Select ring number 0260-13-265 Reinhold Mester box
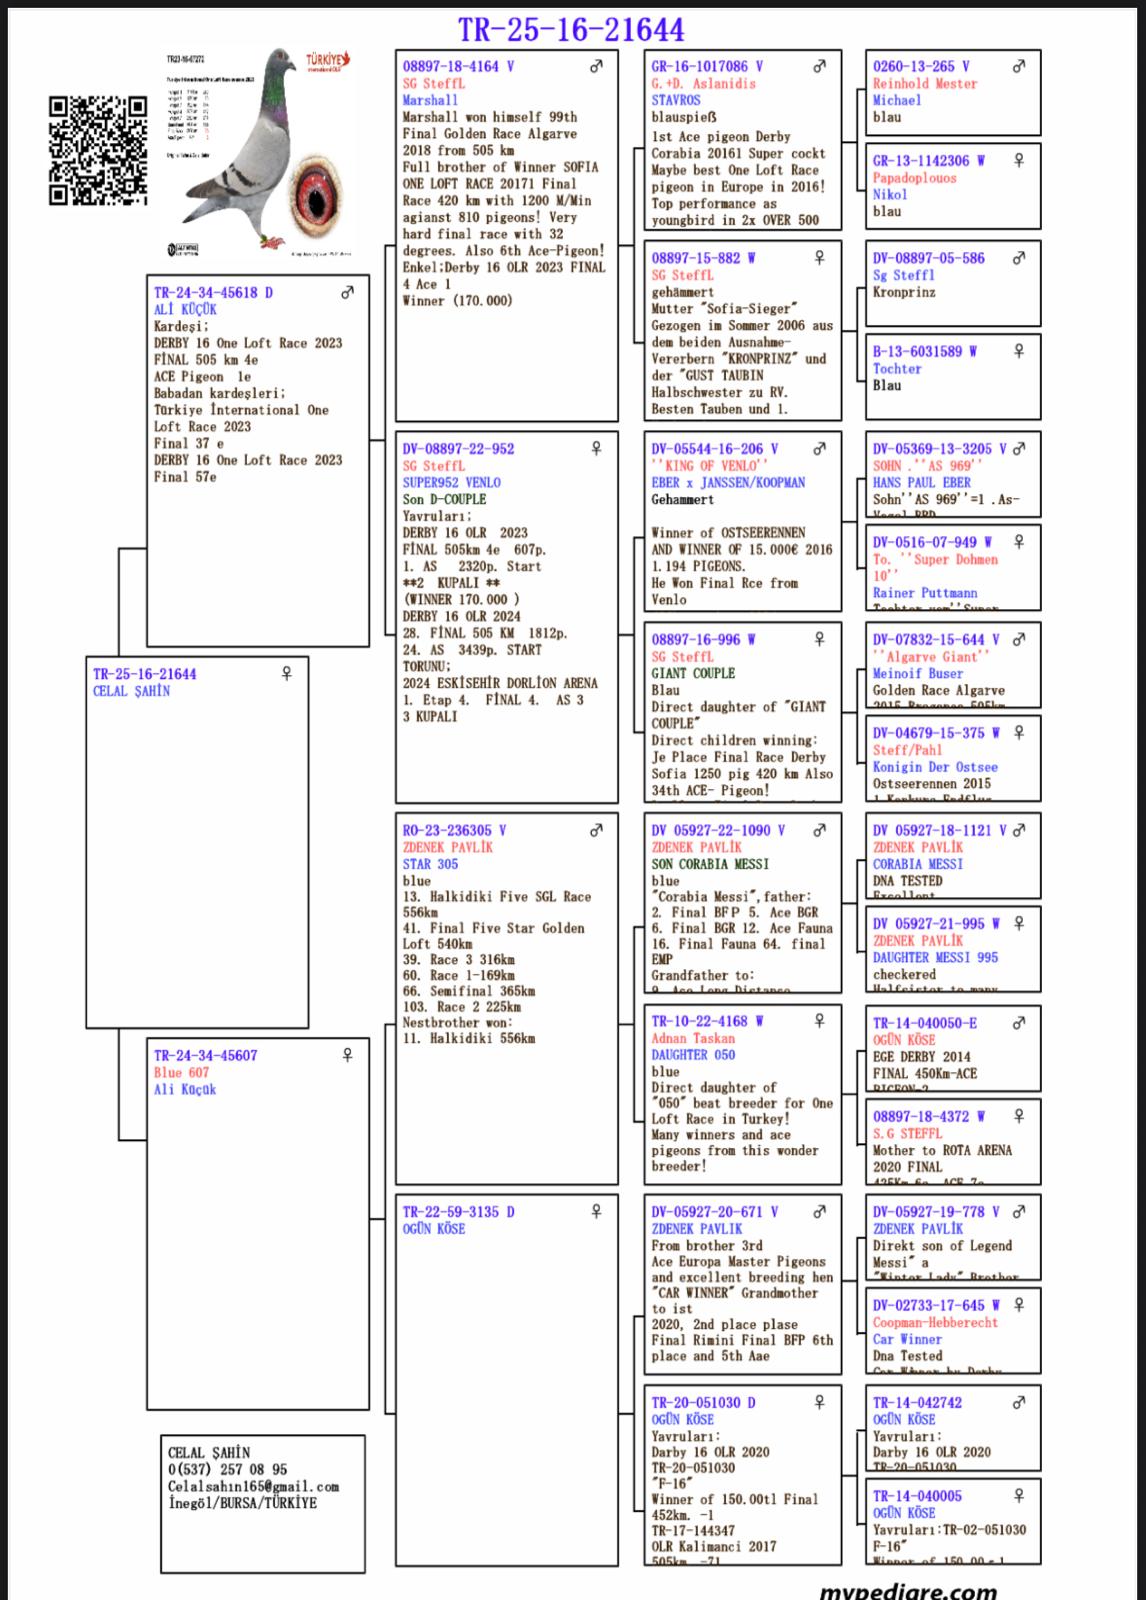 pos(913,67)
